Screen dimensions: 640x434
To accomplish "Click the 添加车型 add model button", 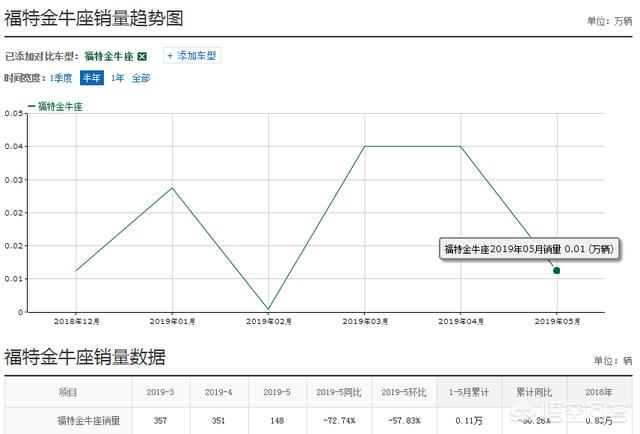I will tap(193, 56).
